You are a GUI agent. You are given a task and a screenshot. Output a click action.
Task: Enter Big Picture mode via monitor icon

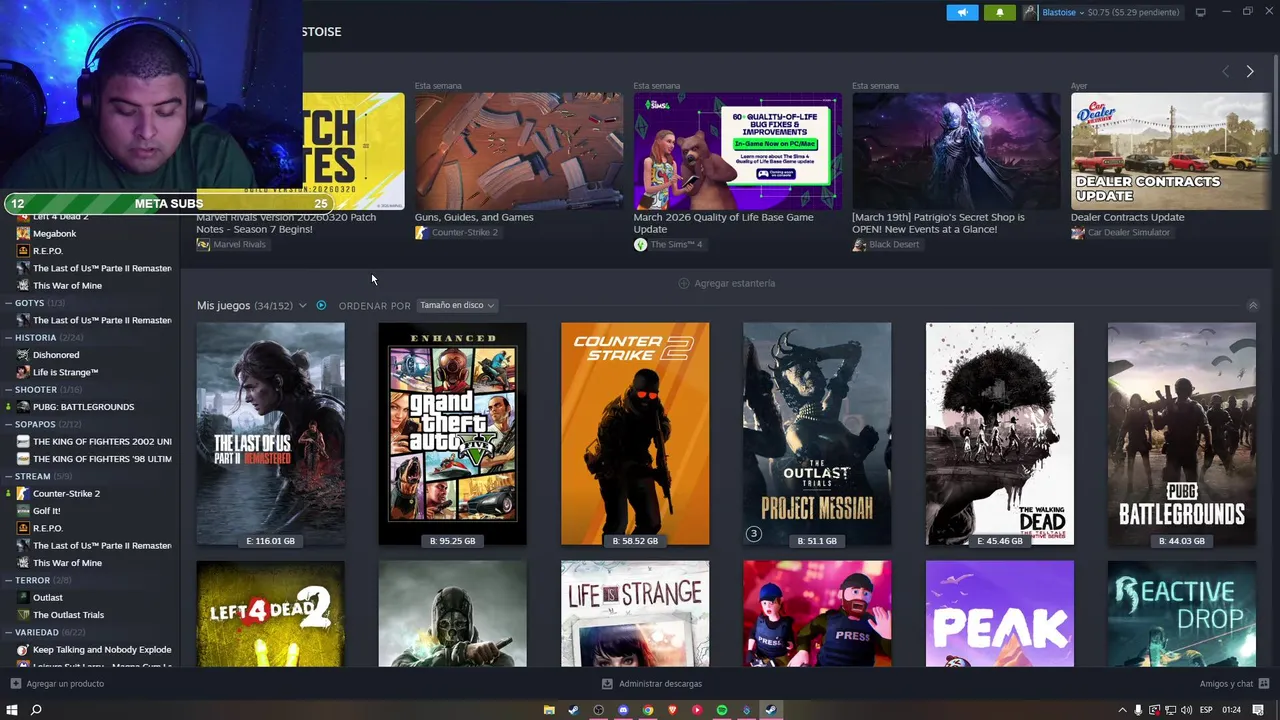point(1200,12)
